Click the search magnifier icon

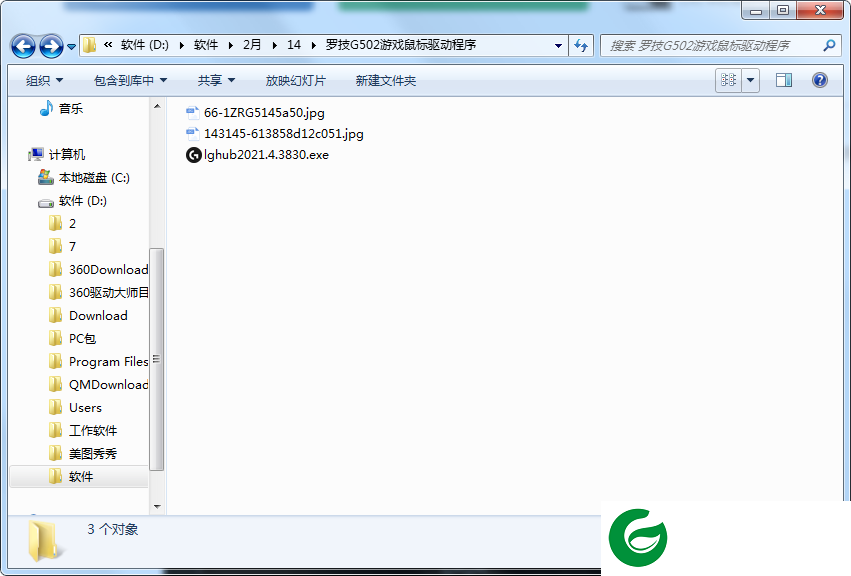(x=829, y=46)
